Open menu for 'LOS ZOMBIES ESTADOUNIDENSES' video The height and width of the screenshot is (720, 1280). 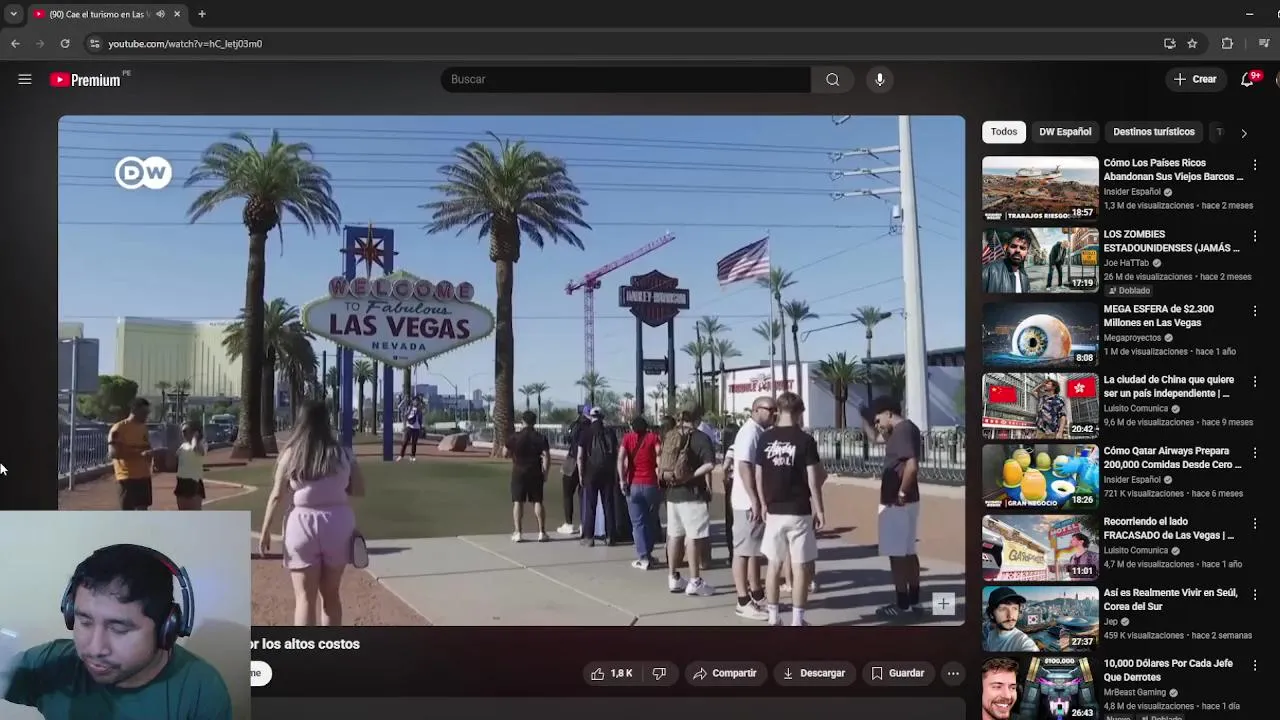pyautogui.click(x=1255, y=236)
